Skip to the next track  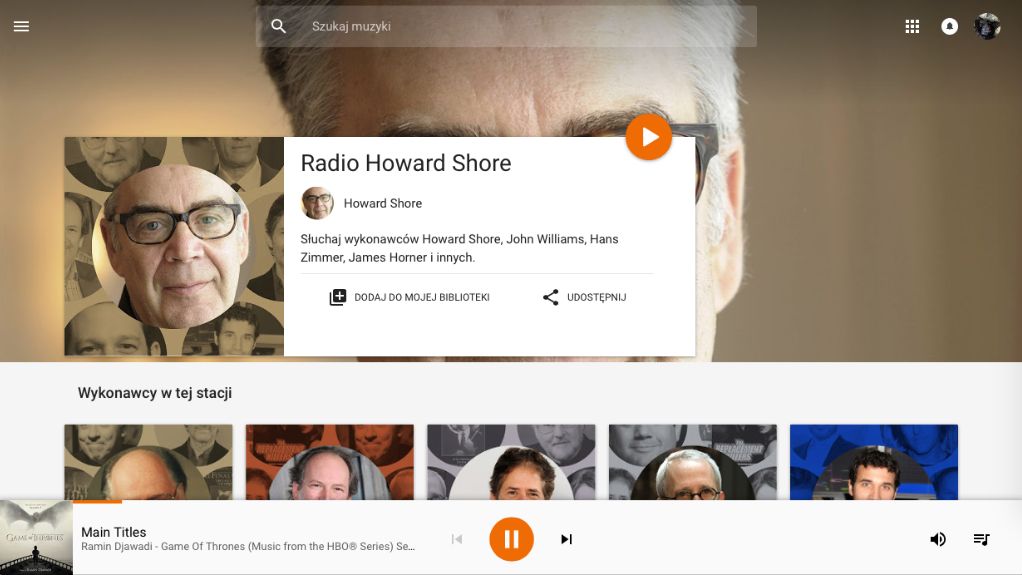coord(566,539)
